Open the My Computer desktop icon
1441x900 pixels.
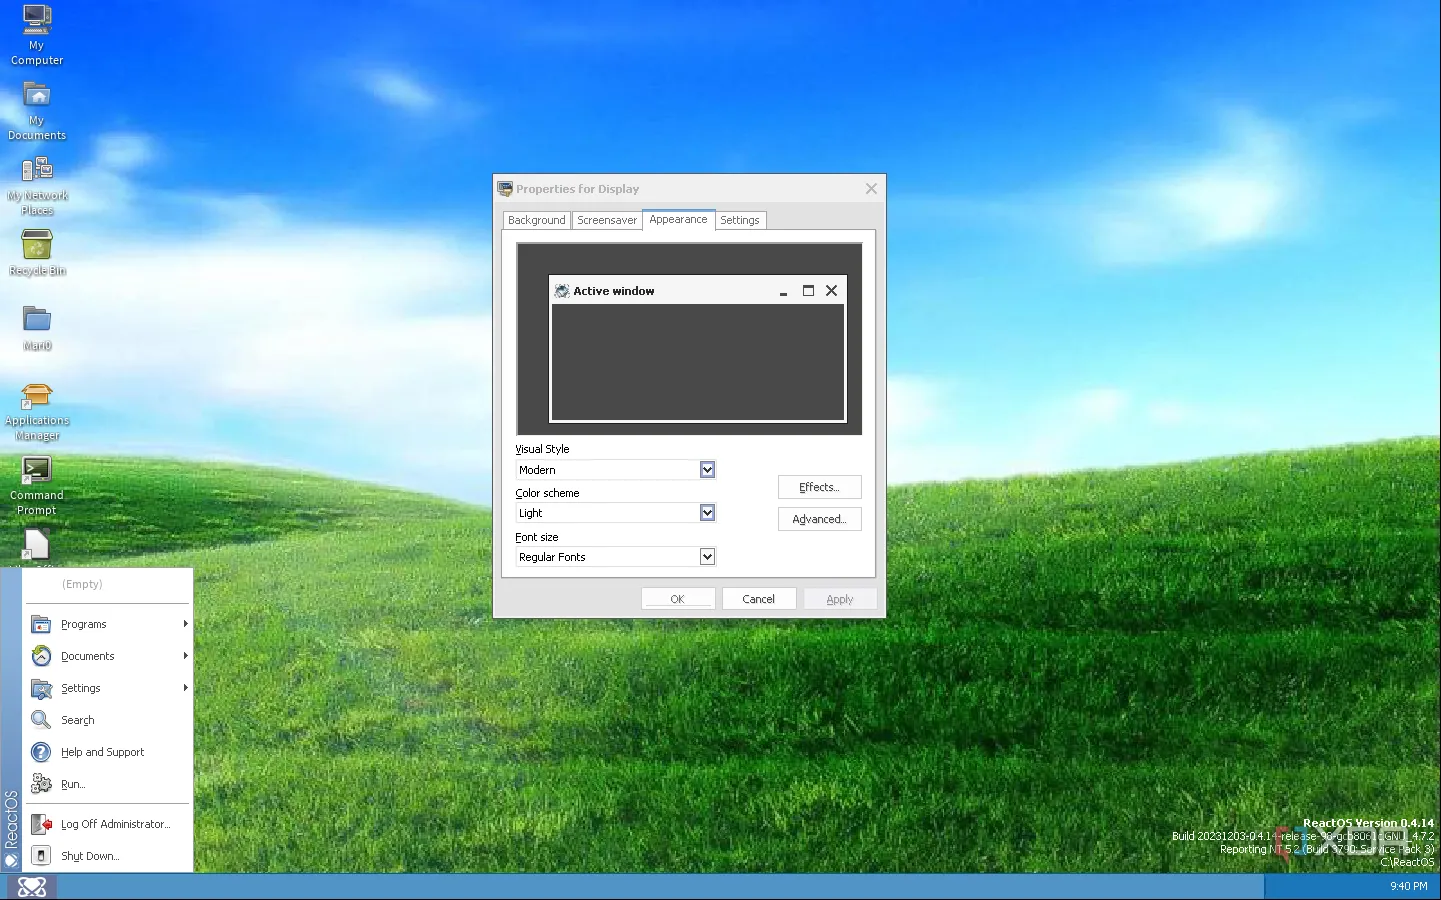[37, 20]
